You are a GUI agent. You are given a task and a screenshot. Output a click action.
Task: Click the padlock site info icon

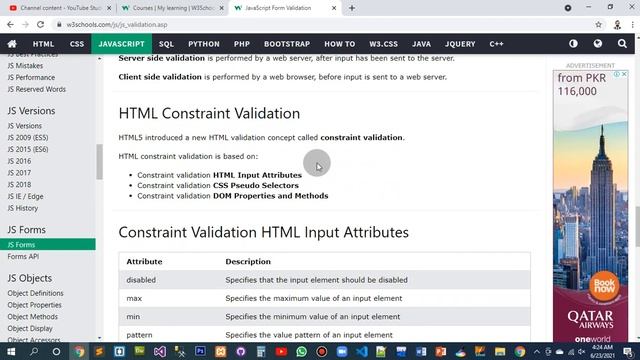pyautogui.click(x=59, y=24)
